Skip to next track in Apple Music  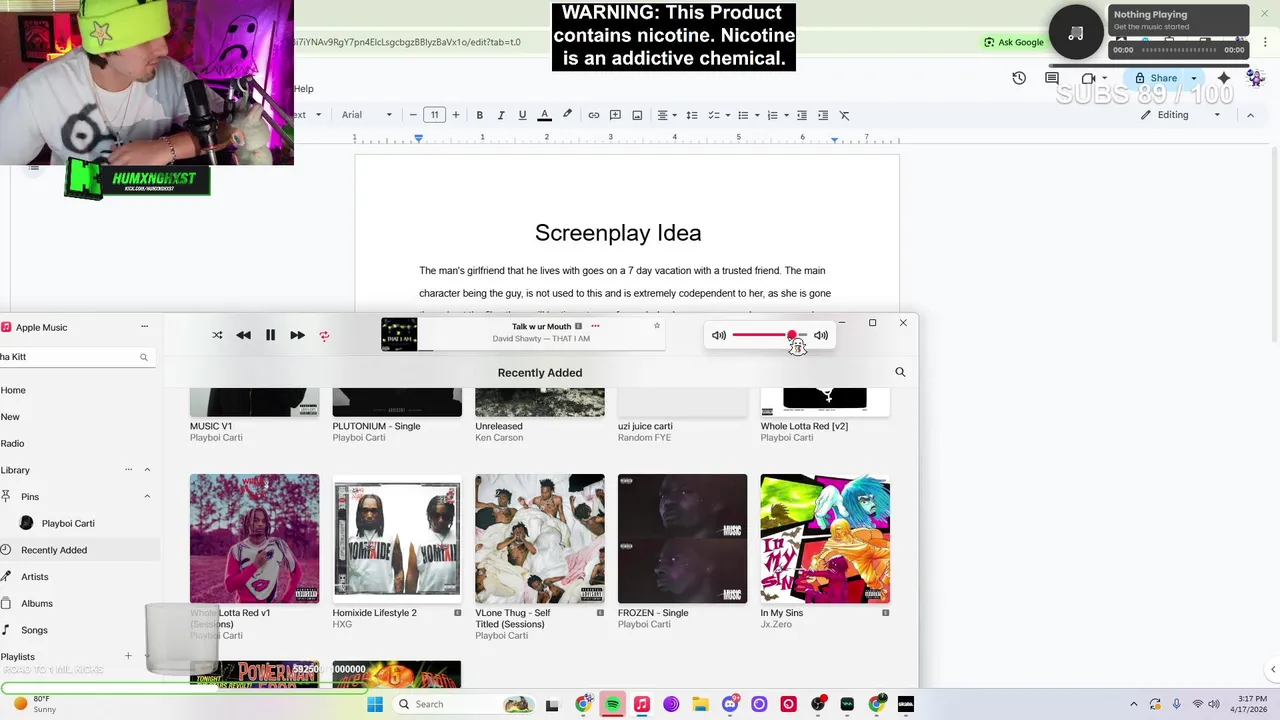(297, 336)
